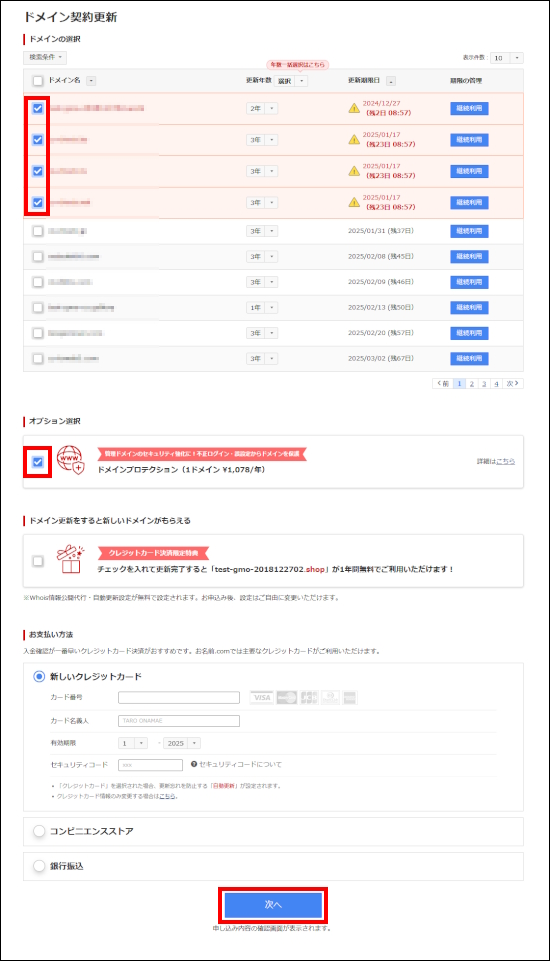The image size is (550, 961).
Task: Select 新しいクレジットカード payment
Action: click(x=39, y=677)
